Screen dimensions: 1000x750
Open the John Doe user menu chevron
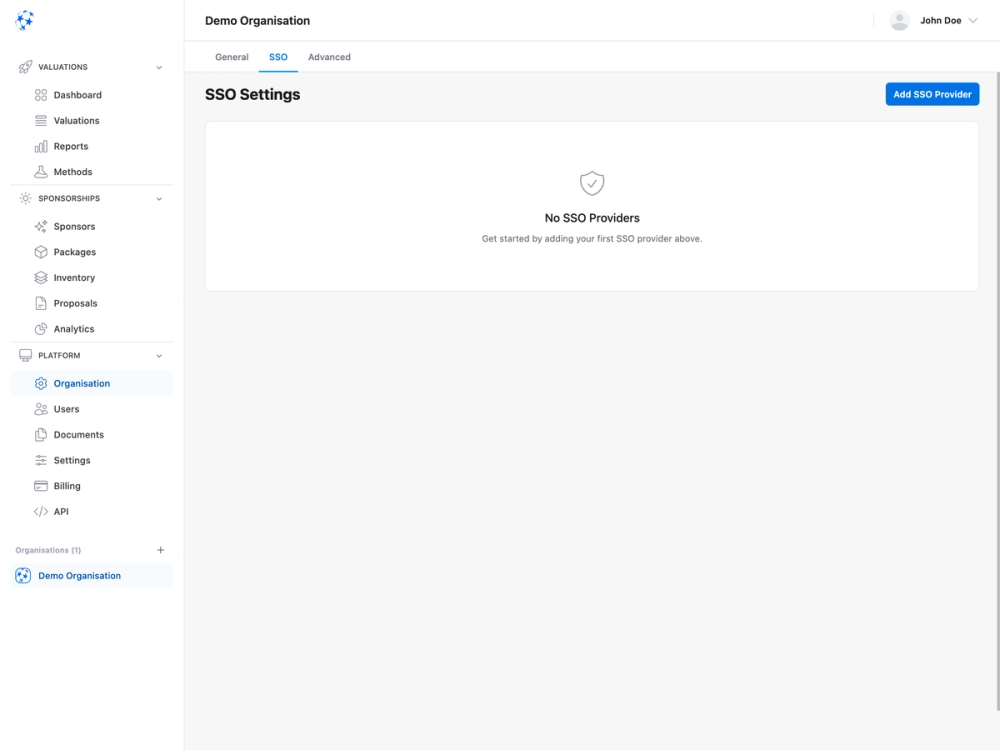point(973,20)
